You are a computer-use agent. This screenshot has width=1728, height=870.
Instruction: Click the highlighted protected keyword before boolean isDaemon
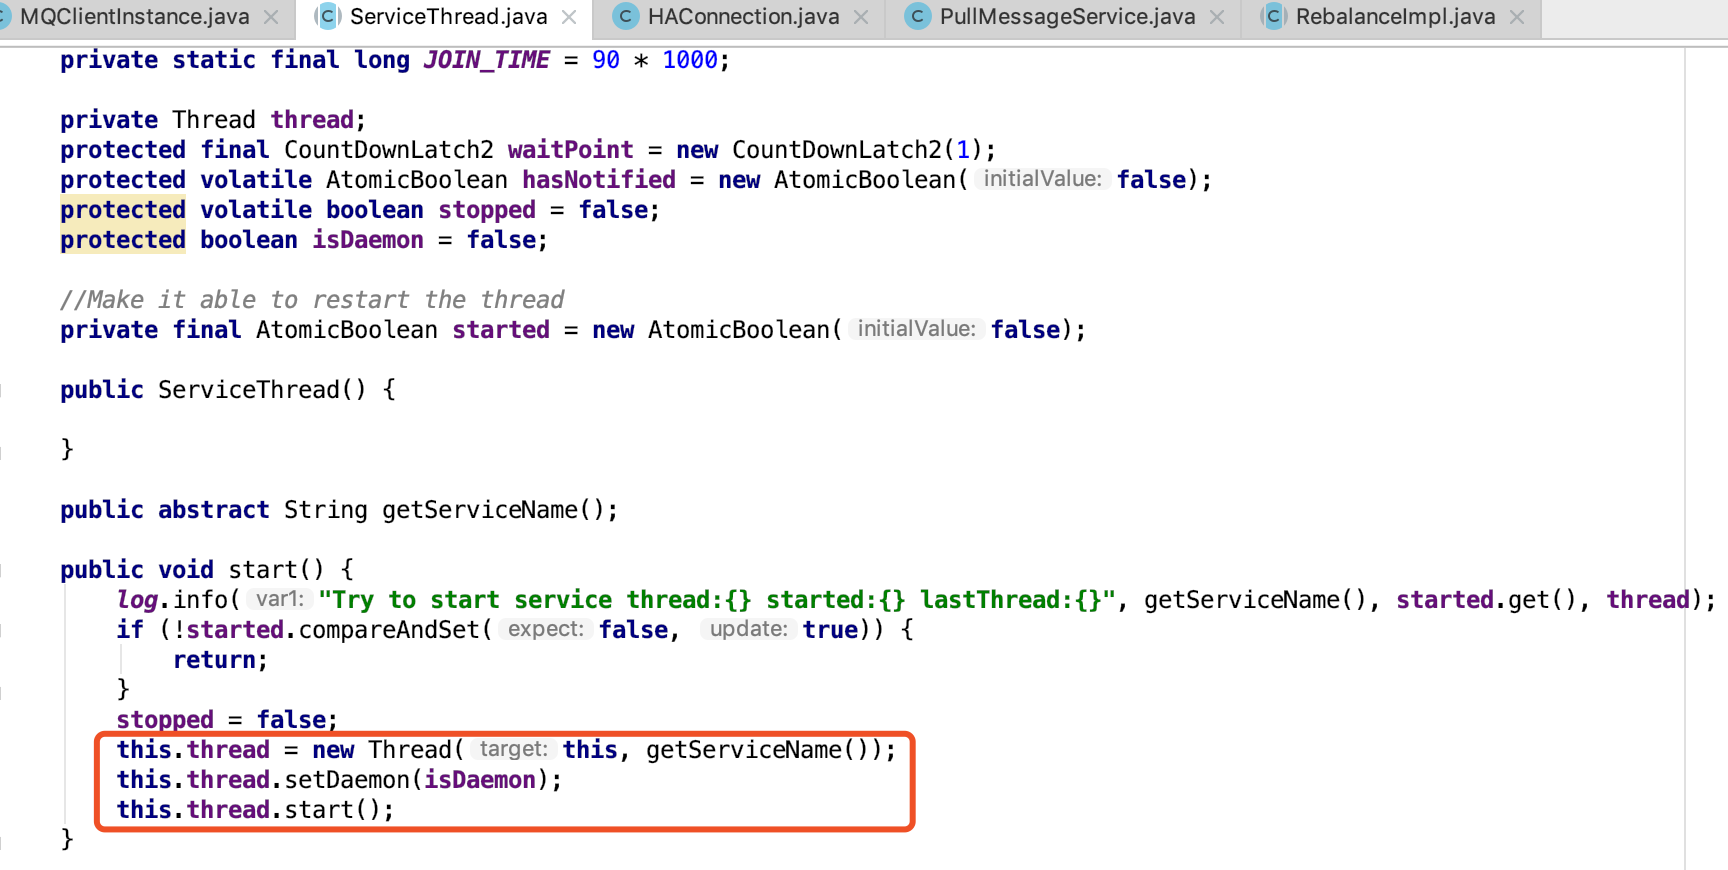tap(123, 240)
